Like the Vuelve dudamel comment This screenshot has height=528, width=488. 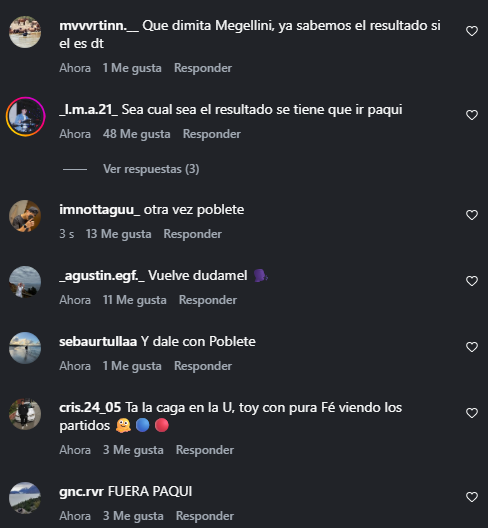[x=472, y=281]
